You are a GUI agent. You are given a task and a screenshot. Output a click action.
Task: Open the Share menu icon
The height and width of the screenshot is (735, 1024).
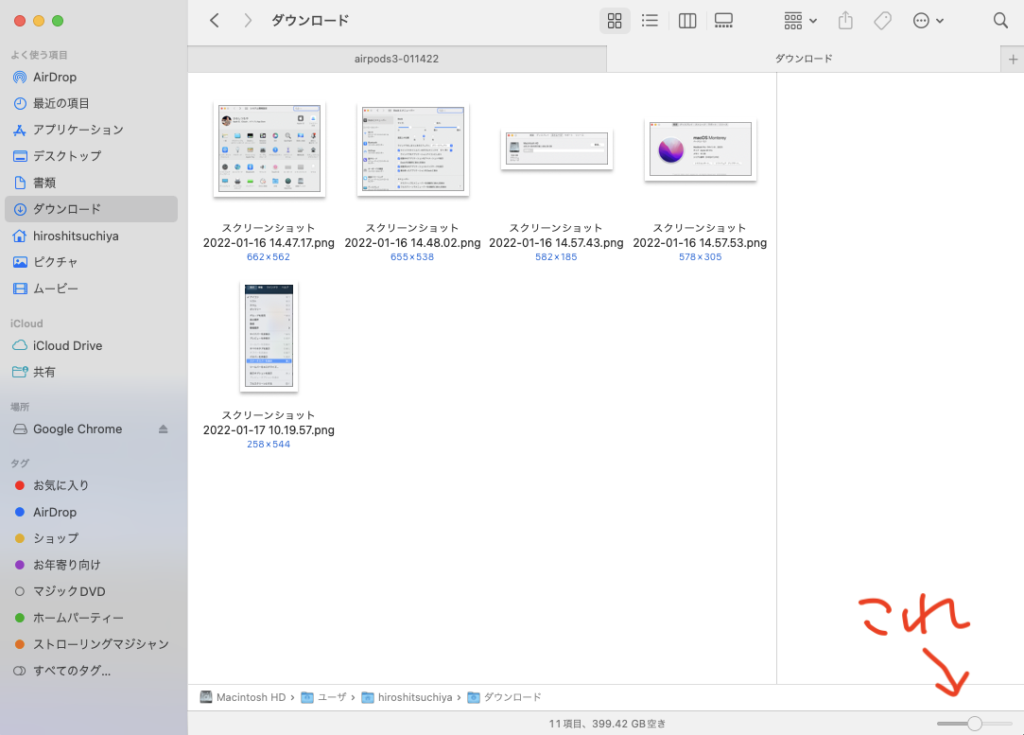pos(845,20)
